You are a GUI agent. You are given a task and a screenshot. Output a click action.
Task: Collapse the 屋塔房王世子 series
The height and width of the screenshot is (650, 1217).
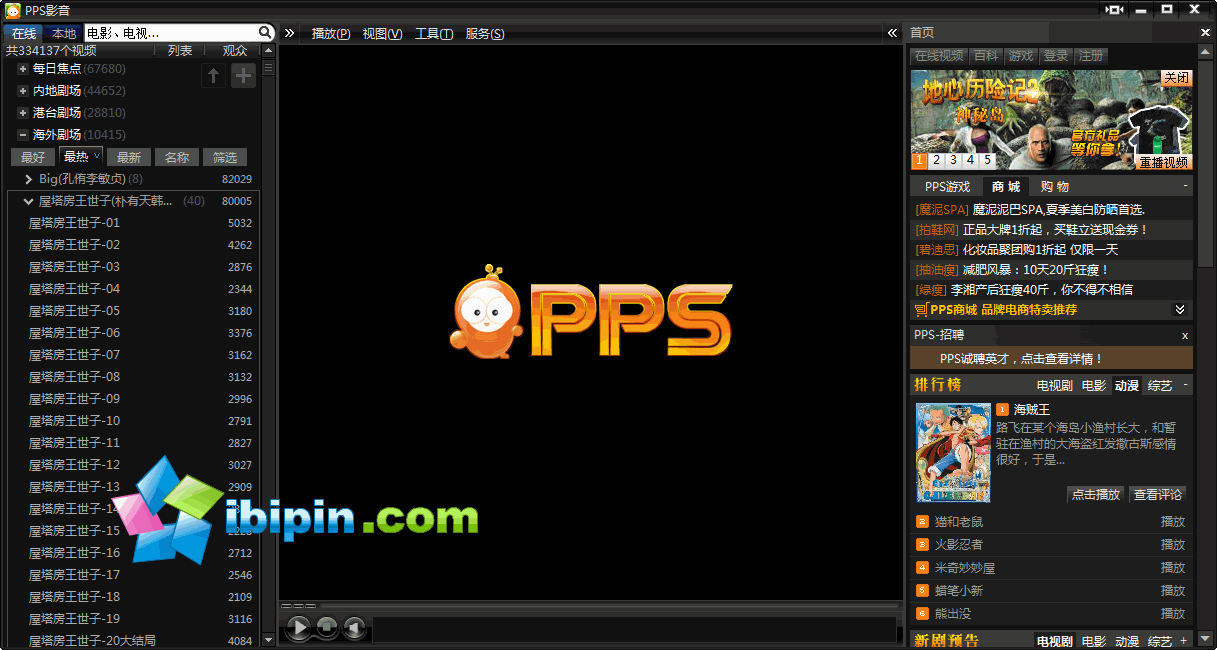pos(29,201)
